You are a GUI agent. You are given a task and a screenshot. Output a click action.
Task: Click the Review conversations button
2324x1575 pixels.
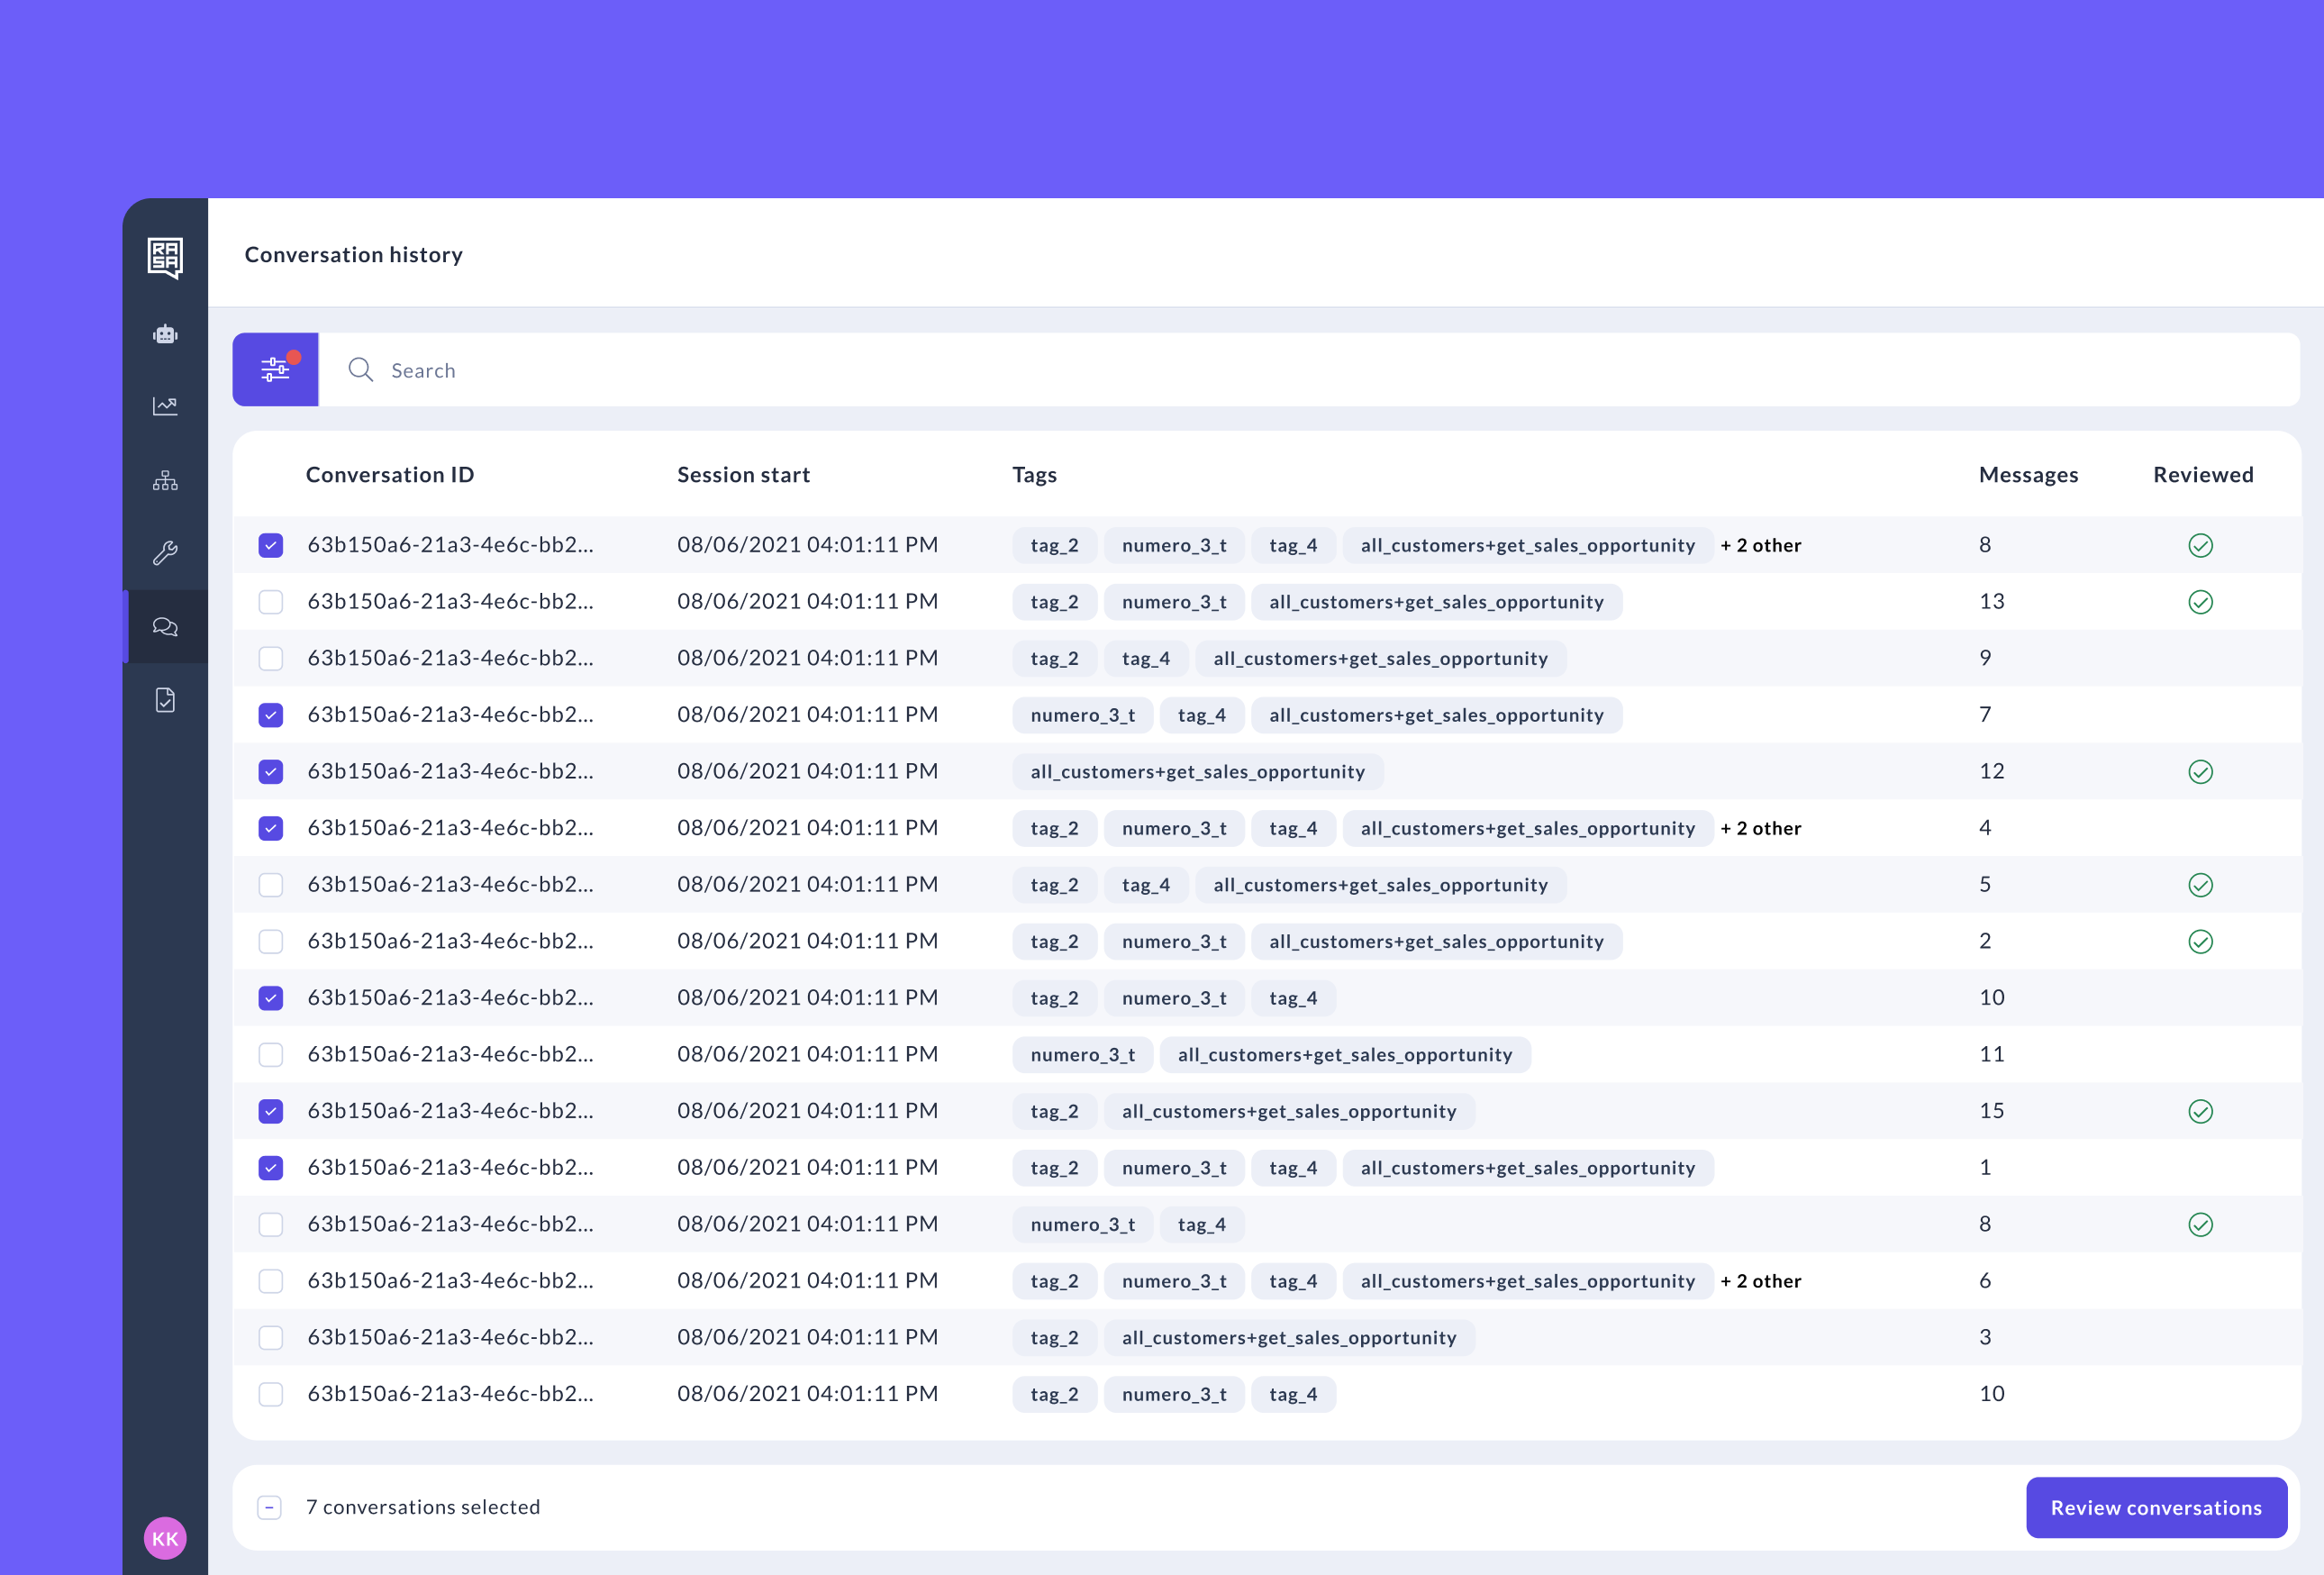[2155, 1507]
